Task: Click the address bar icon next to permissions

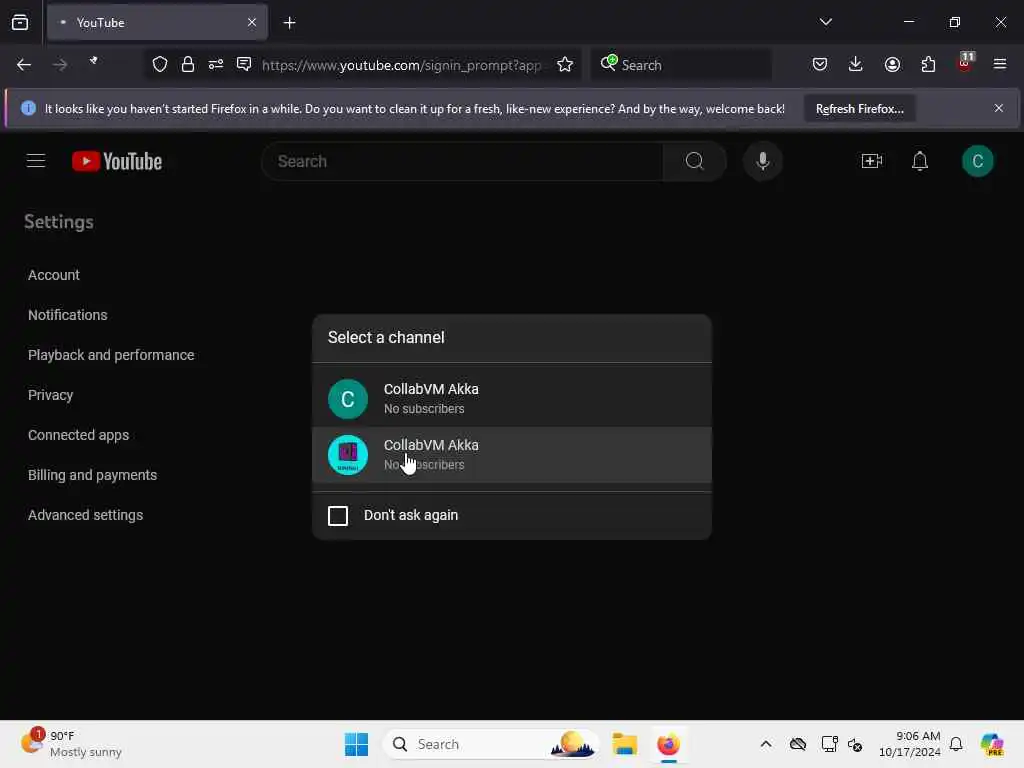Action: tap(244, 64)
